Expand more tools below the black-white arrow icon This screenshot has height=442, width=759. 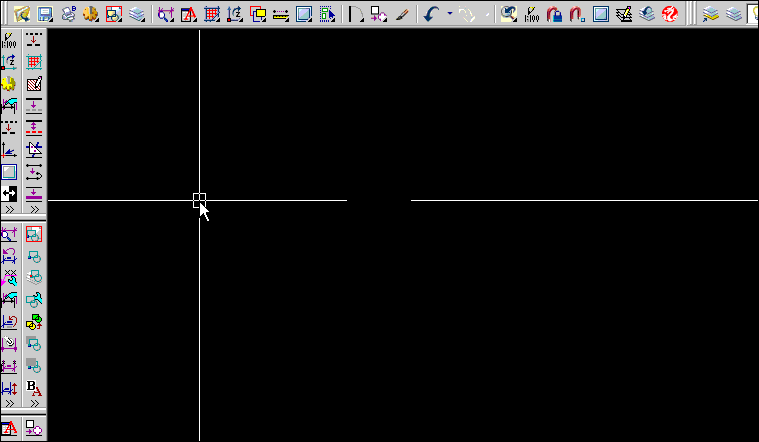[x=9, y=209]
